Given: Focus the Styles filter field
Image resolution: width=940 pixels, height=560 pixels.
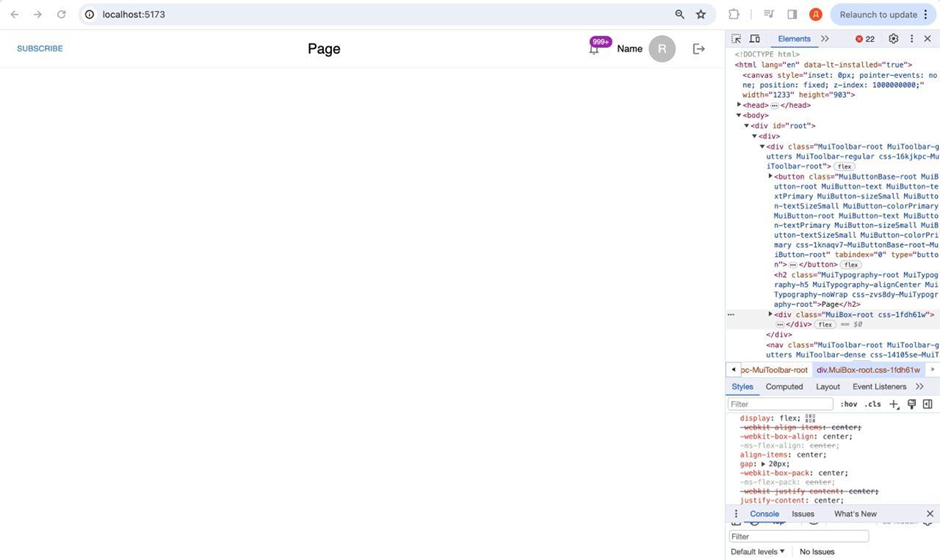Looking at the screenshot, I should click(781, 404).
